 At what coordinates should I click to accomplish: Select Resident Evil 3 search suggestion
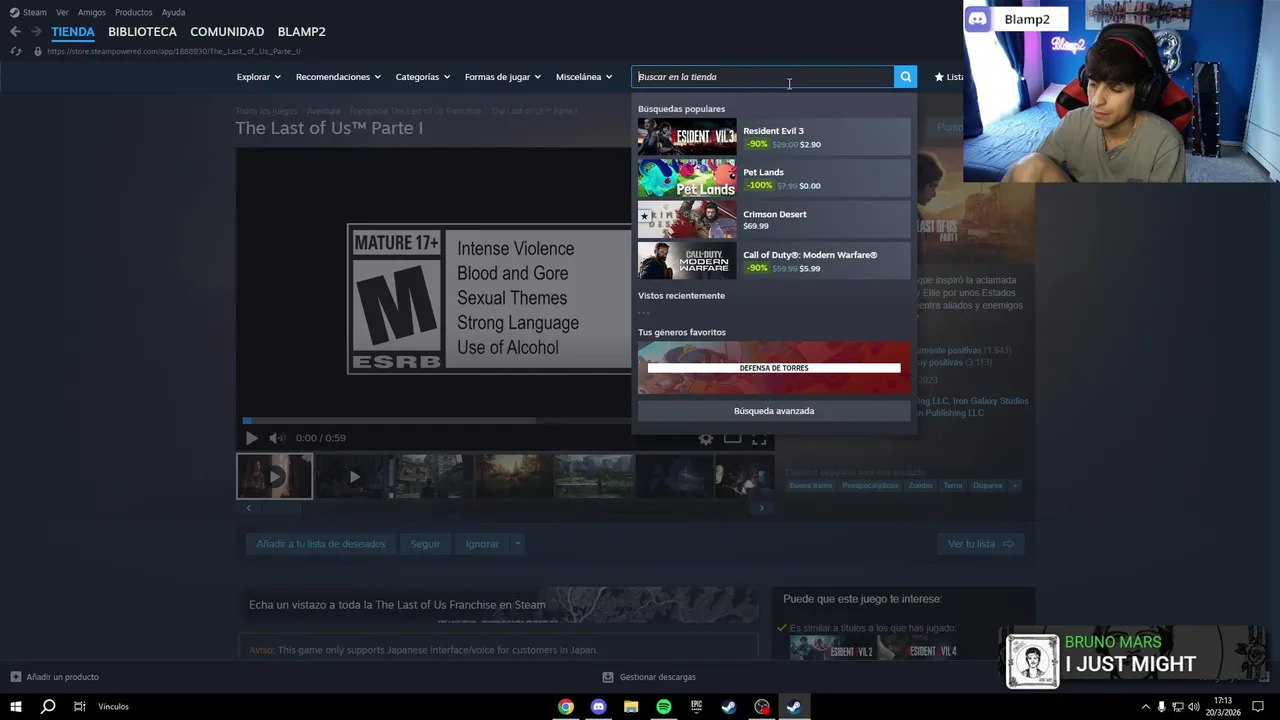[774, 137]
